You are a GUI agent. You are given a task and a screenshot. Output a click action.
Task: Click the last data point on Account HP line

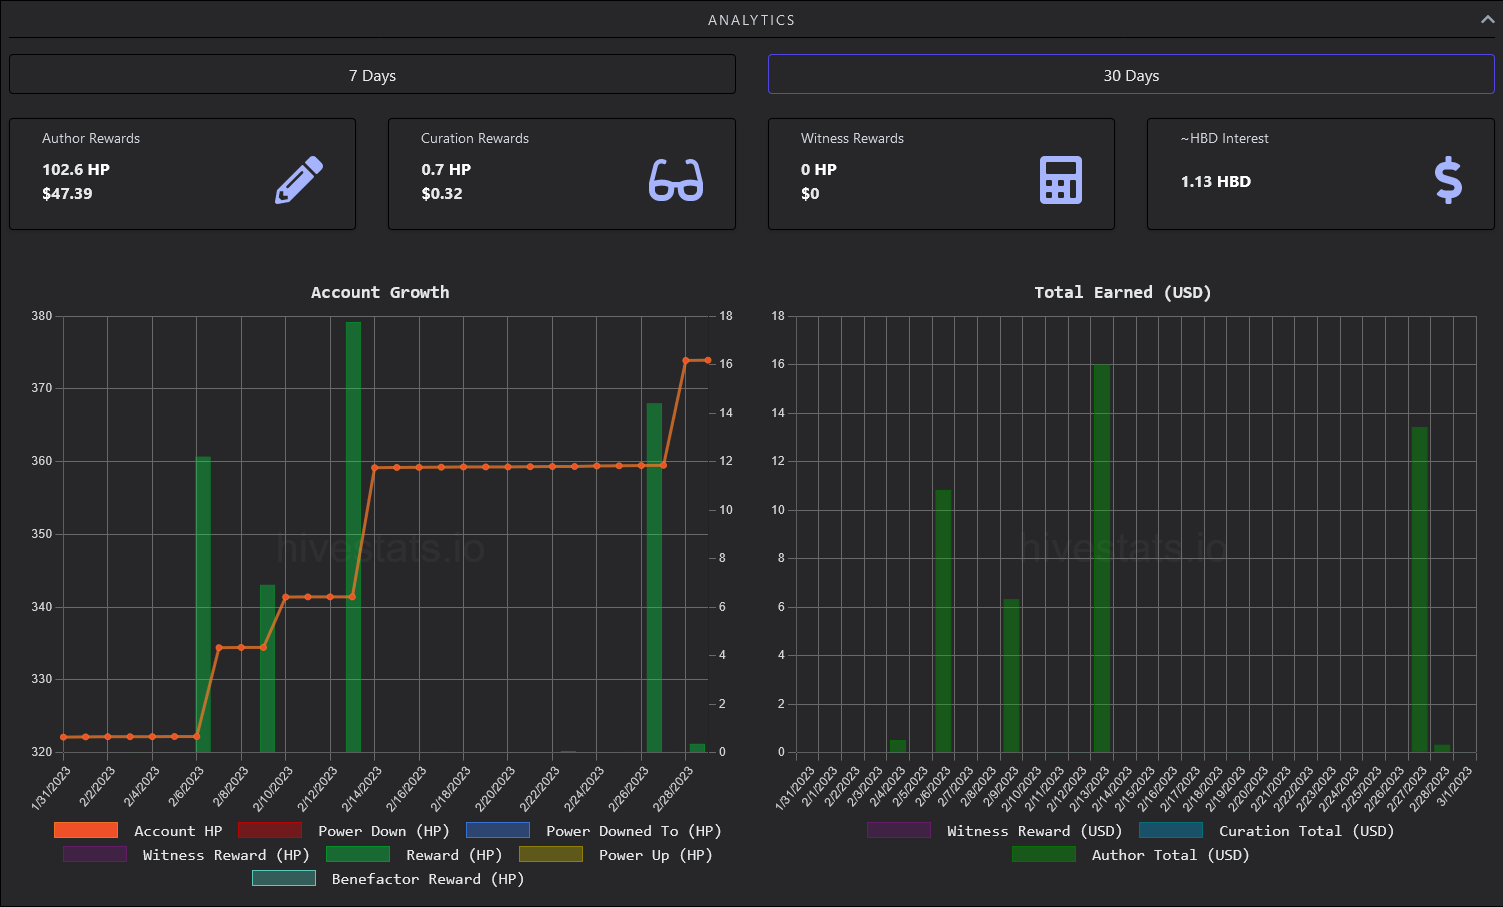(708, 360)
